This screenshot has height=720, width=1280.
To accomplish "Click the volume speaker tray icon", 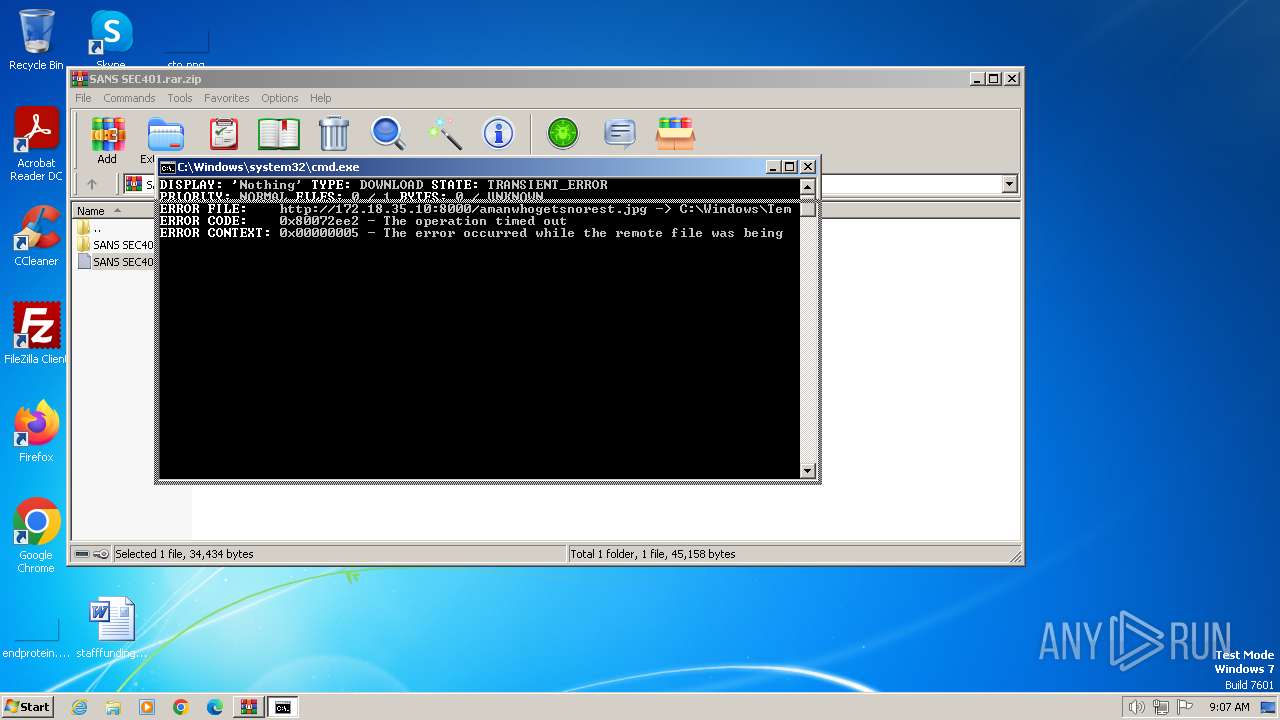I will (1136, 707).
